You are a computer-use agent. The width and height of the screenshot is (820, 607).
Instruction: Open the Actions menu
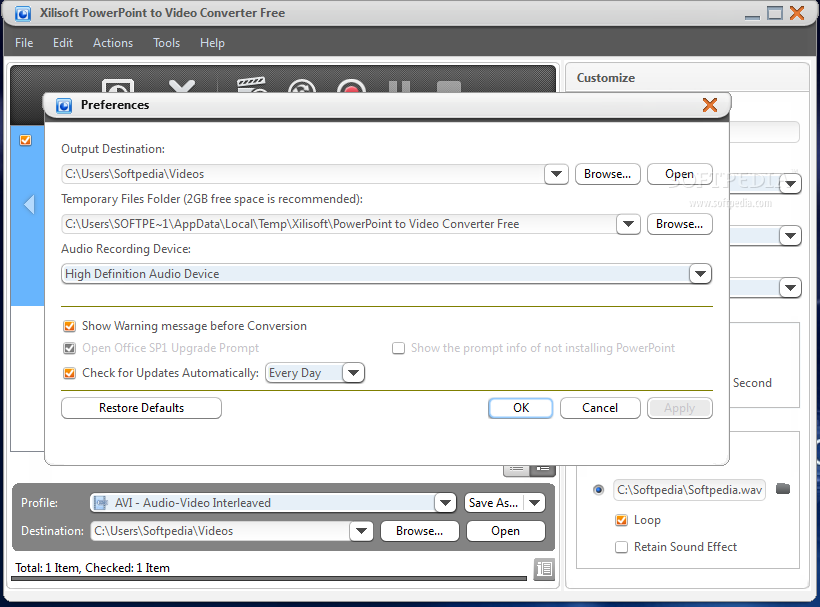(x=113, y=43)
